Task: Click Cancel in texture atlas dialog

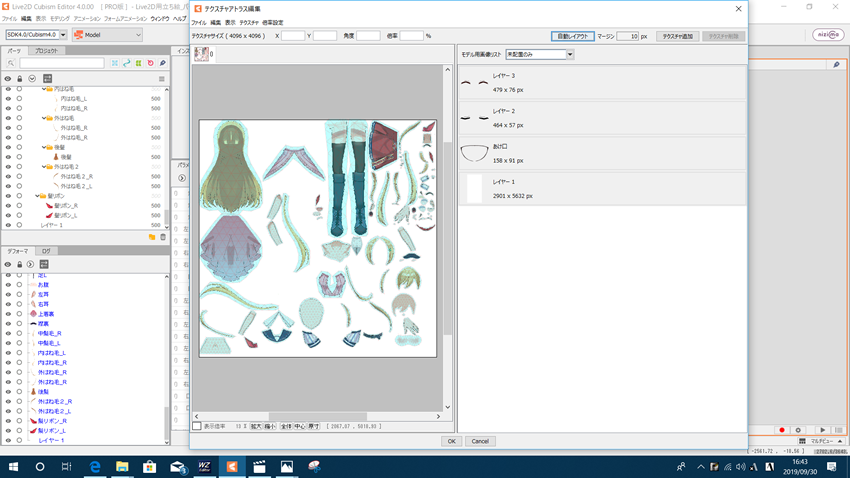Action: pos(480,441)
